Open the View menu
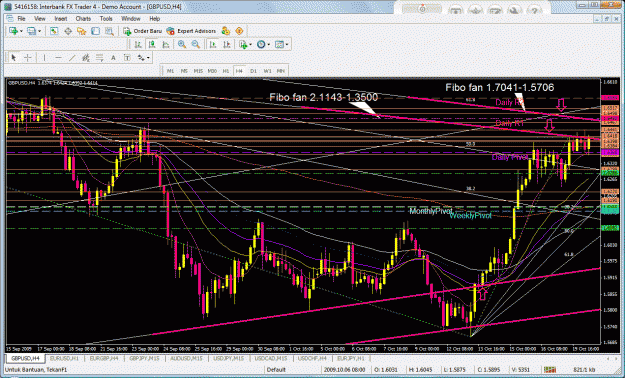Image resolution: width=625 pixels, height=378 pixels. 40,19
